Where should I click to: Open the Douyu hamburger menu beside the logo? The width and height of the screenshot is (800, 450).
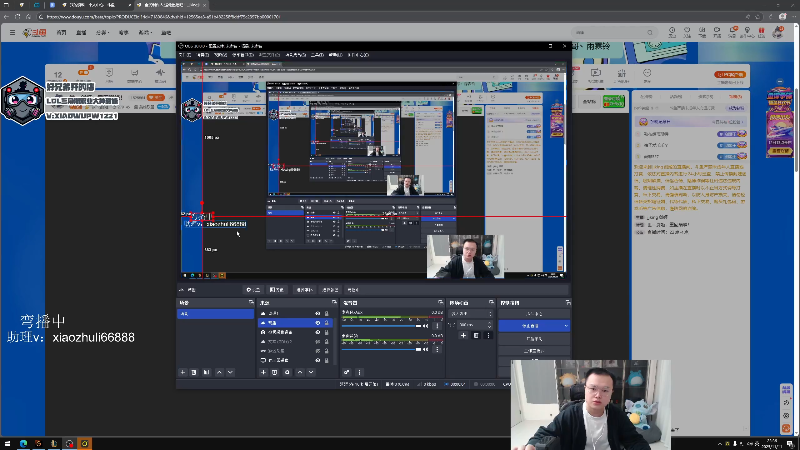pos(12,33)
